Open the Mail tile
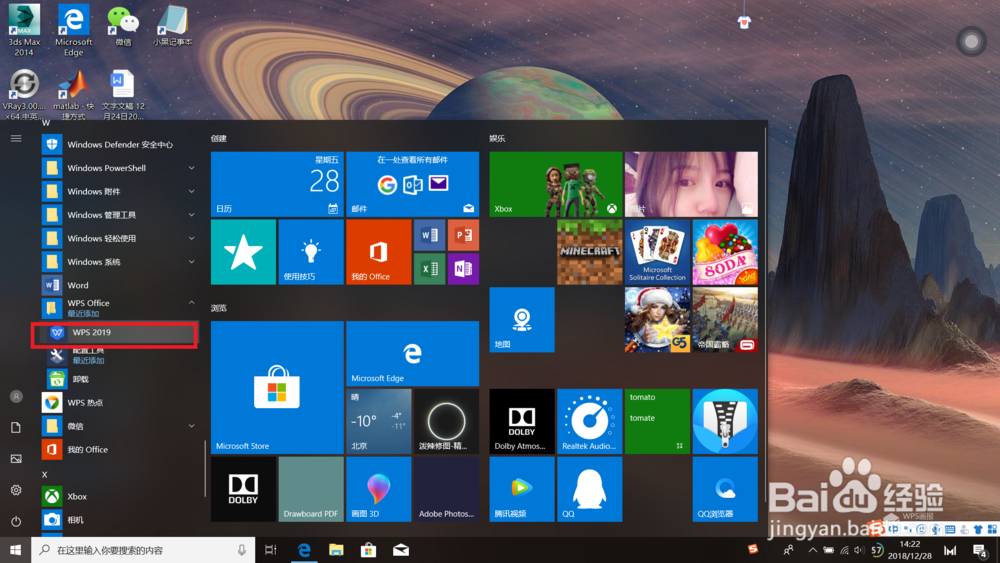This screenshot has width=1000, height=563. [x=413, y=184]
